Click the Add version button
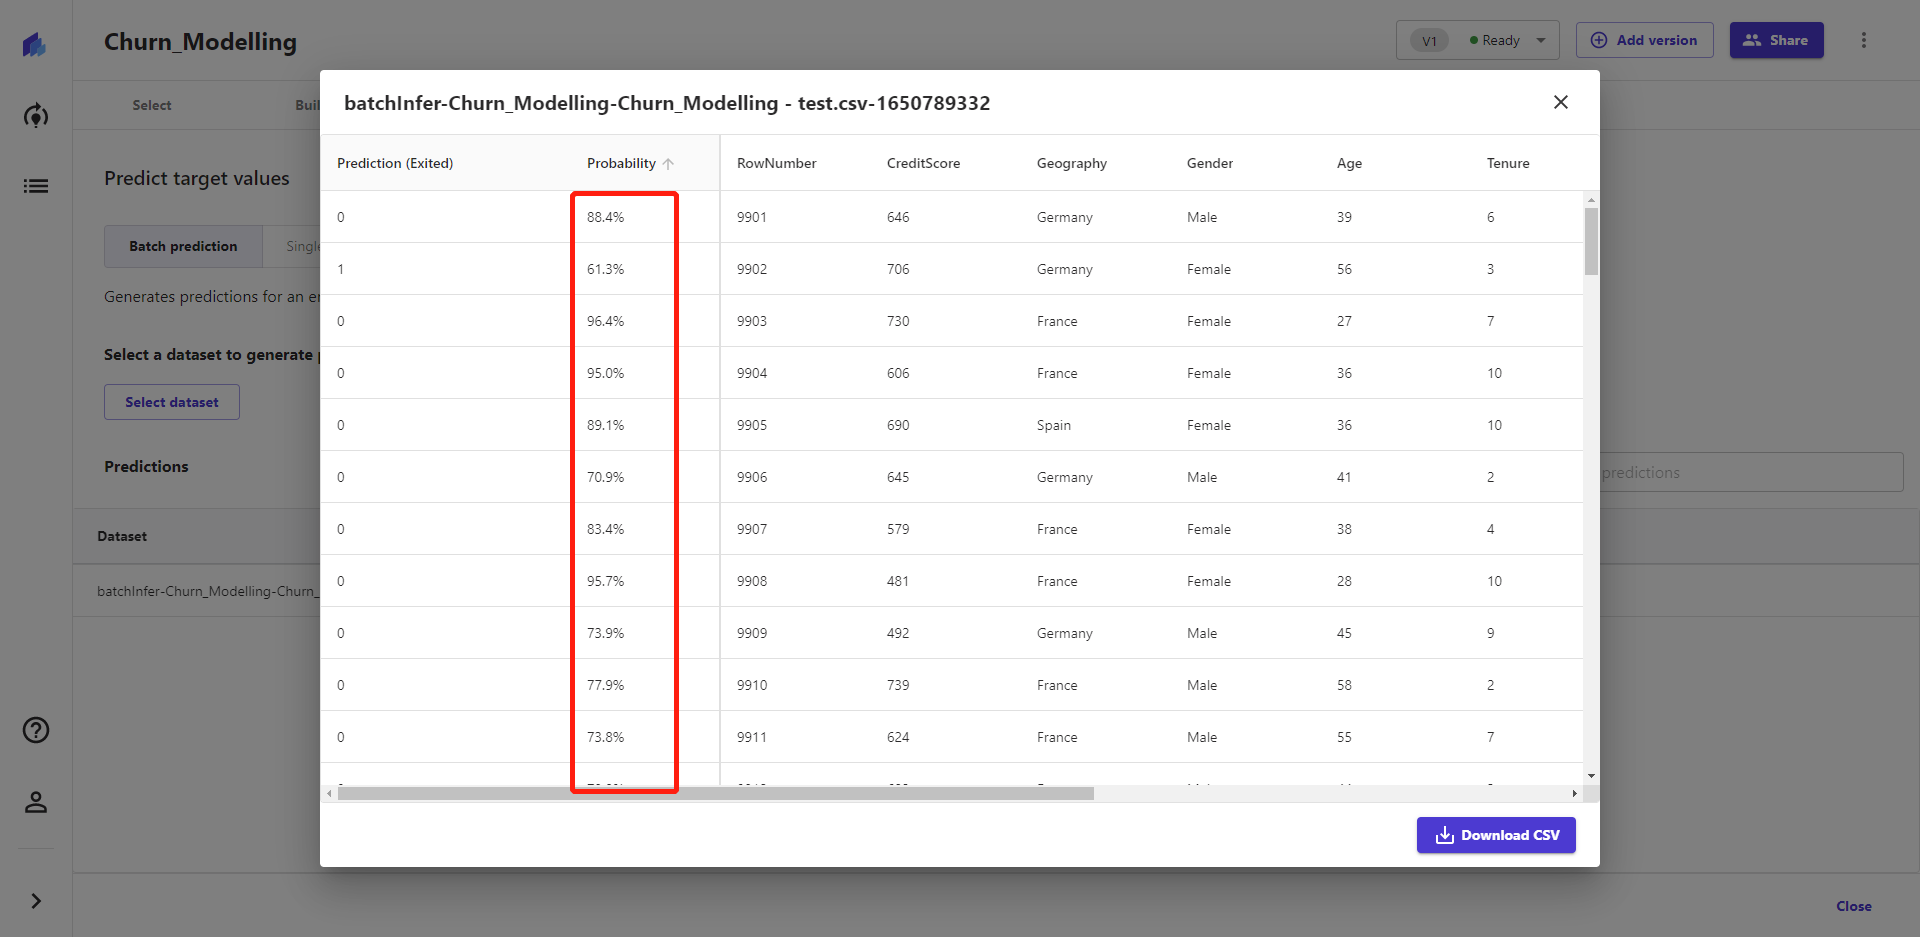The image size is (1920, 937). point(1644,40)
